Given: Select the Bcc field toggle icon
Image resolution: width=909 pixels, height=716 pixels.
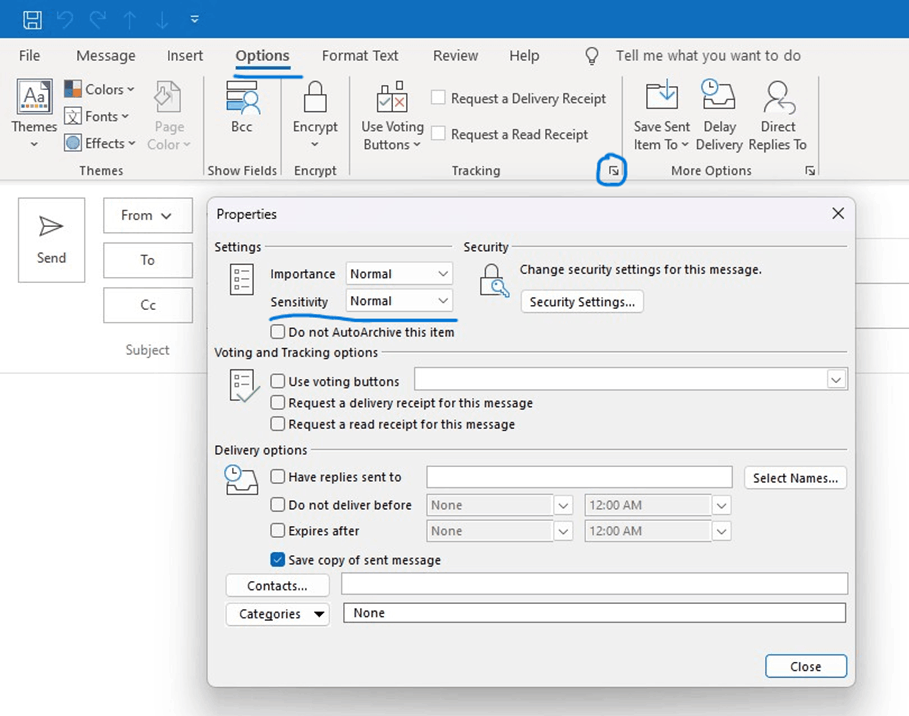Looking at the screenshot, I should click(241, 100).
